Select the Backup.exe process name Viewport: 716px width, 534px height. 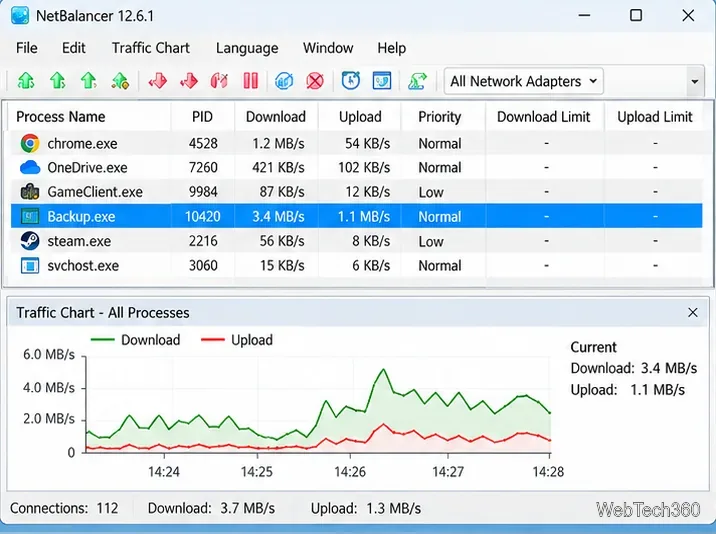pyautogui.click(x=81, y=217)
